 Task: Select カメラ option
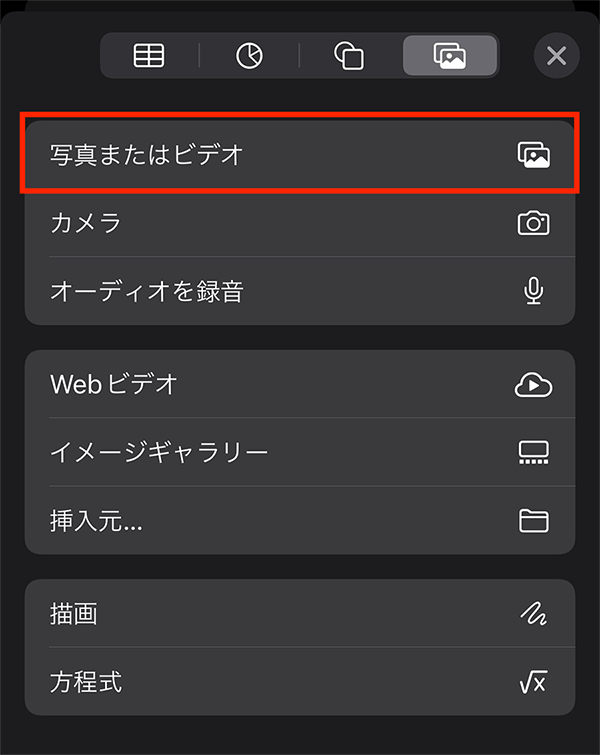click(300, 222)
